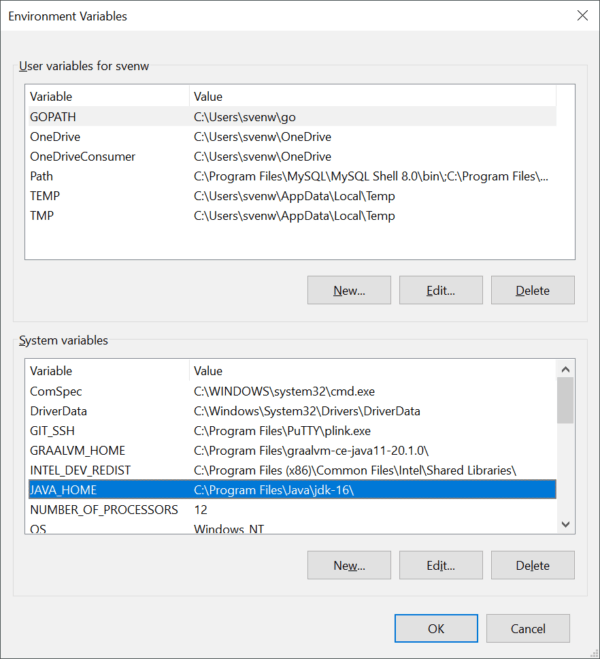Viewport: 600px width, 659px height.
Task: Select the GOPATH user variable row
Action: pos(292,116)
